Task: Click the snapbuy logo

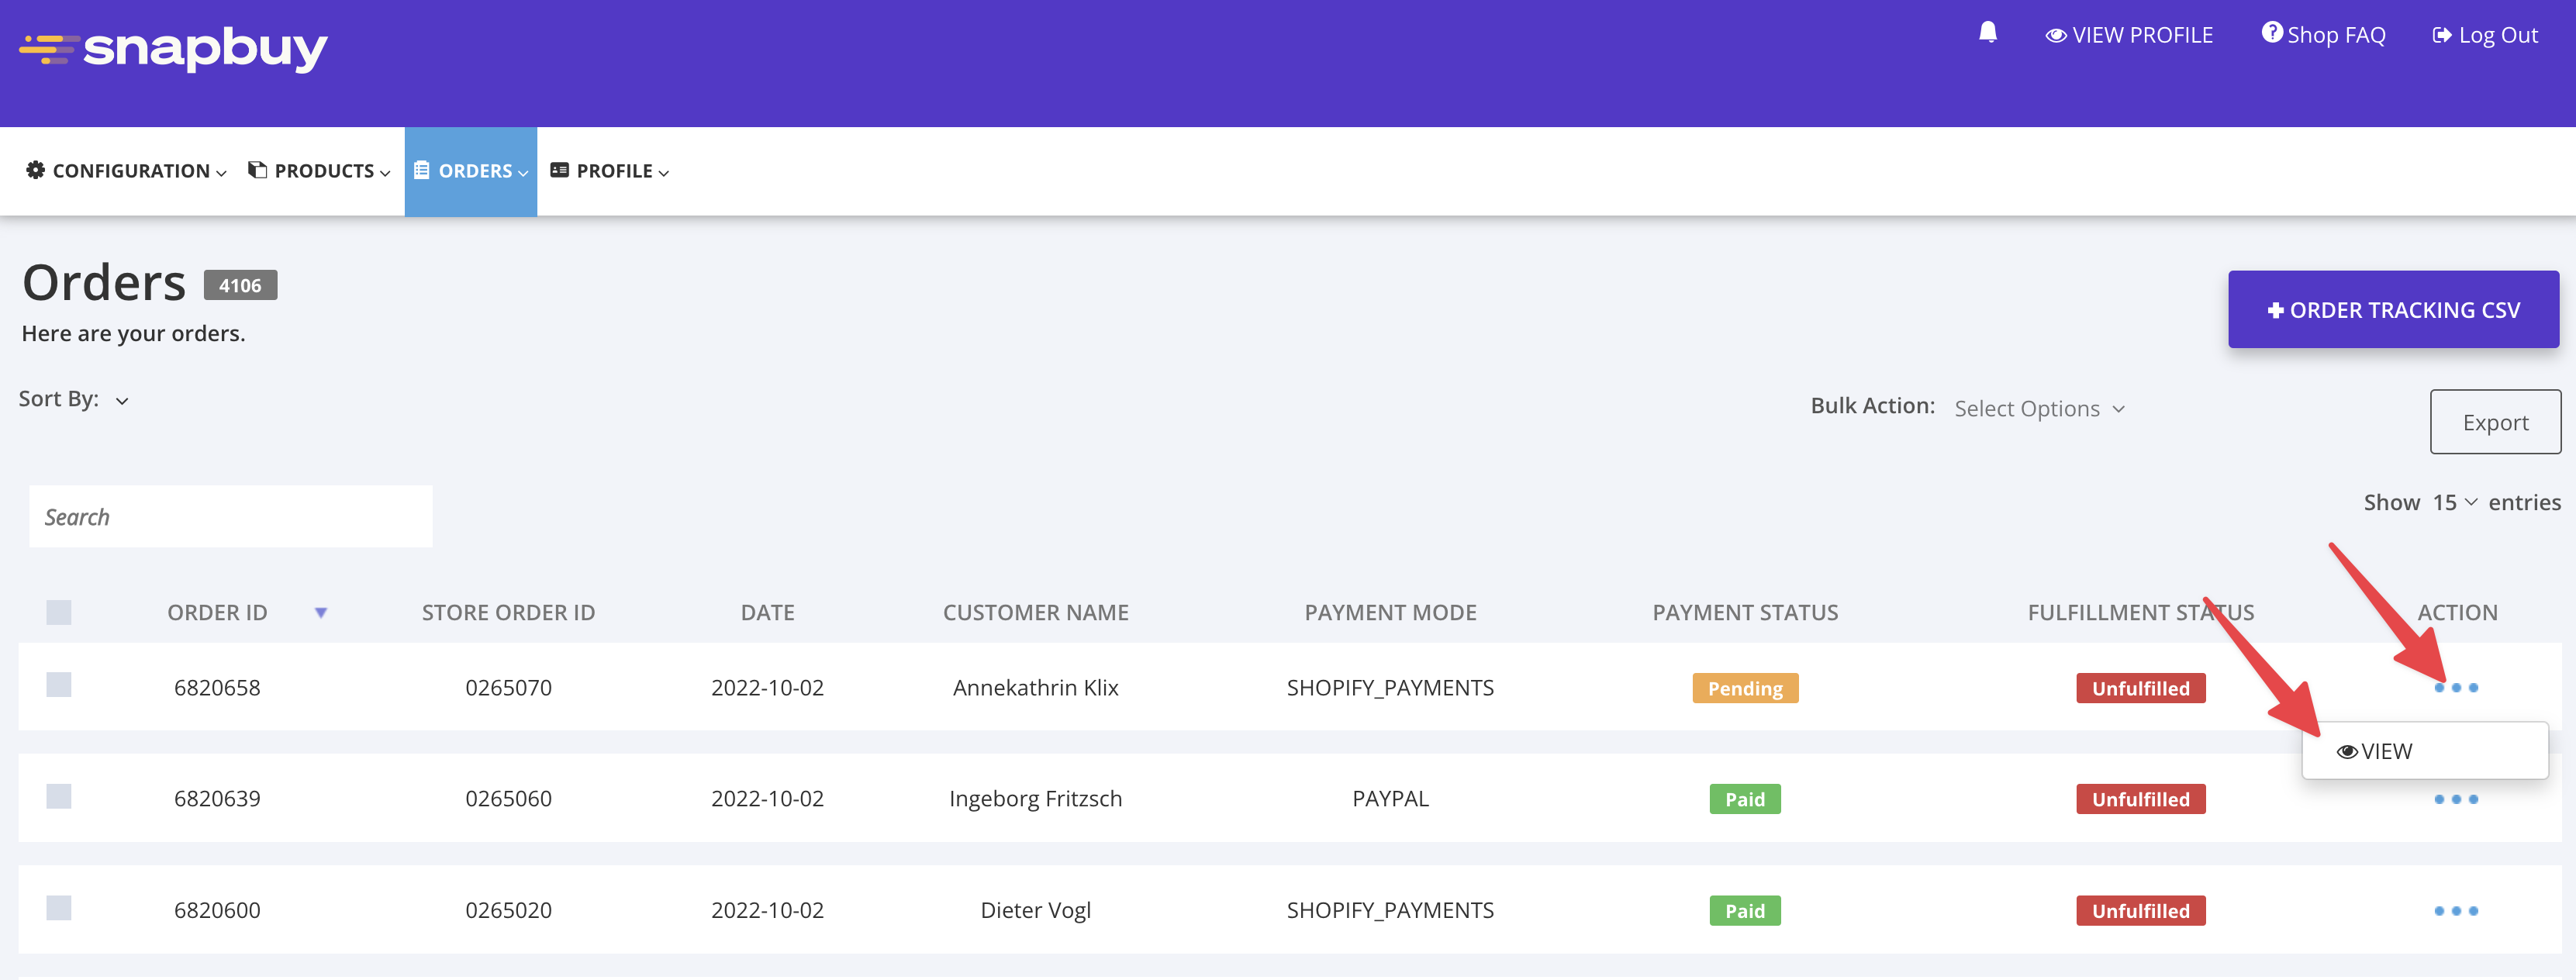Action: (174, 49)
